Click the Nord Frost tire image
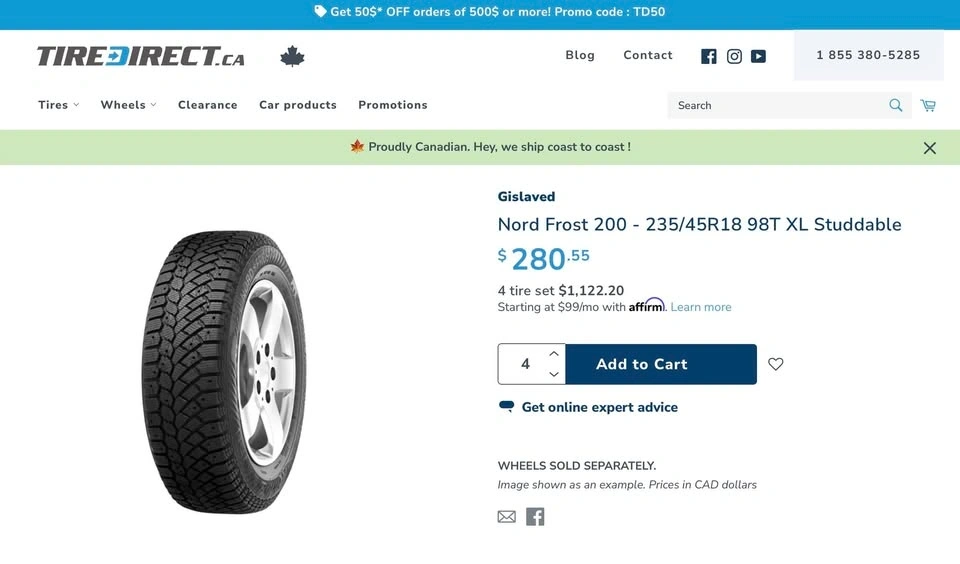The width and height of the screenshot is (960, 564). pyautogui.click(x=224, y=372)
